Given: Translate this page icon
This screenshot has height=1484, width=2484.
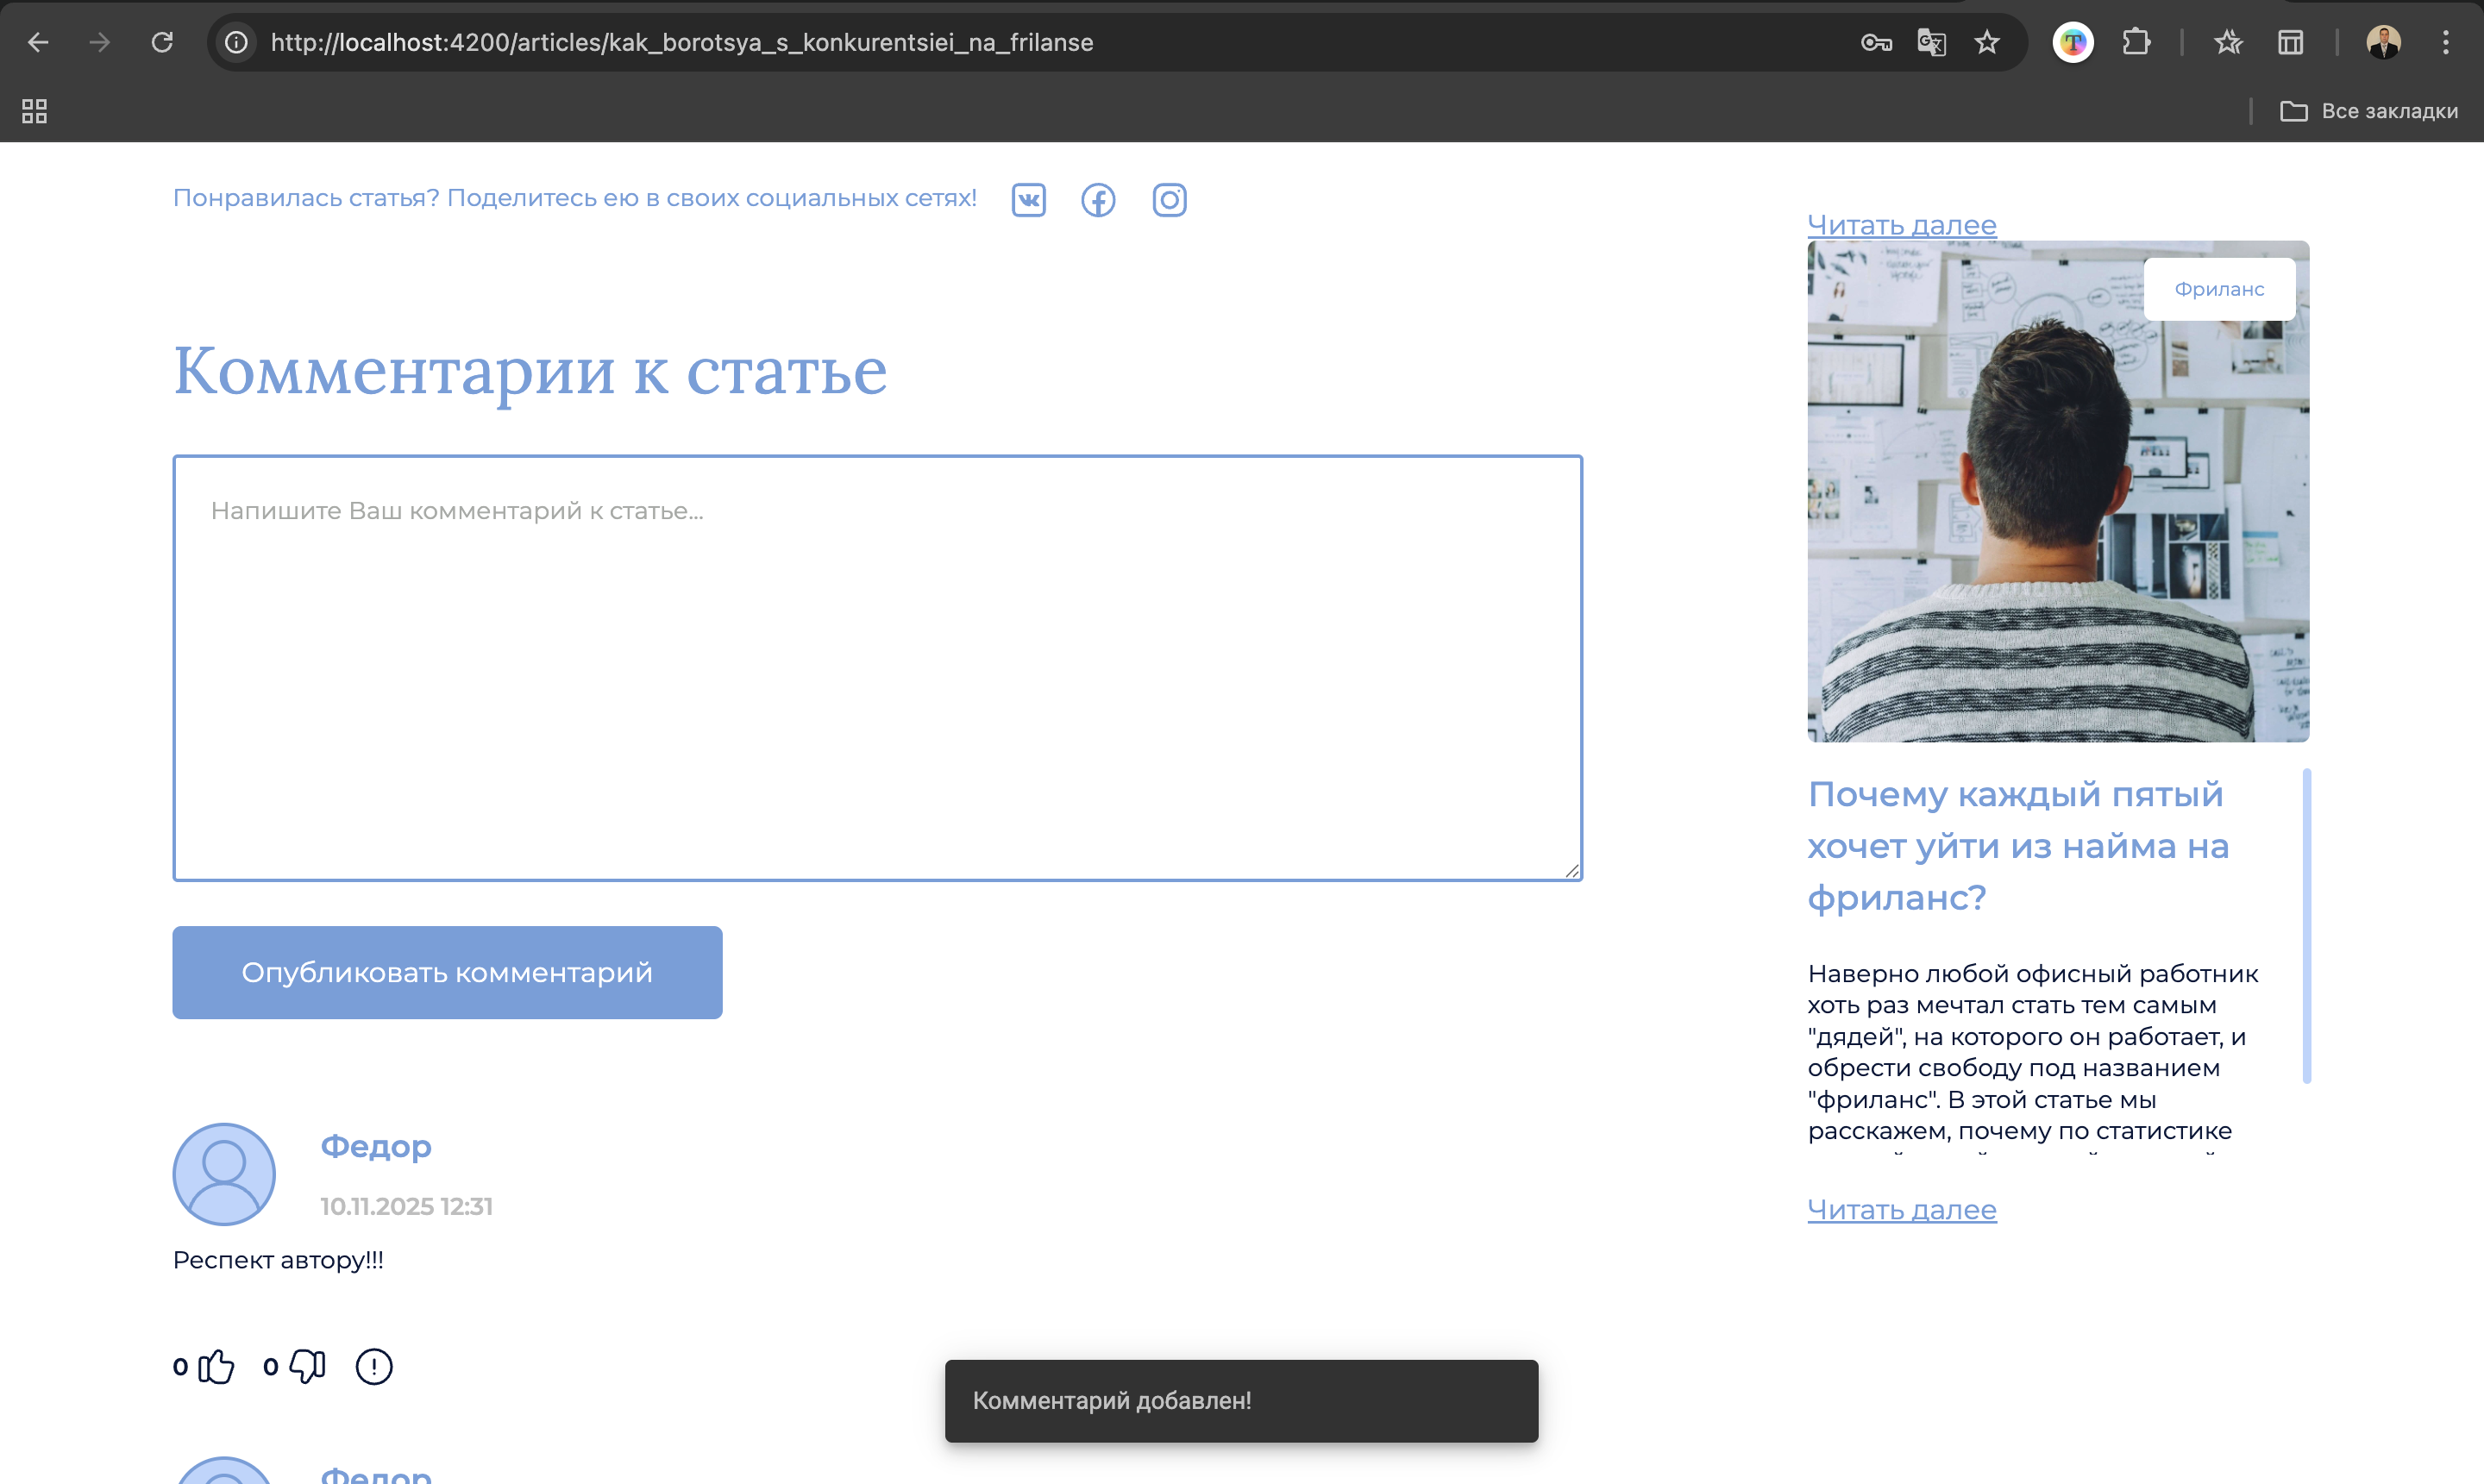Looking at the screenshot, I should coord(1931,42).
